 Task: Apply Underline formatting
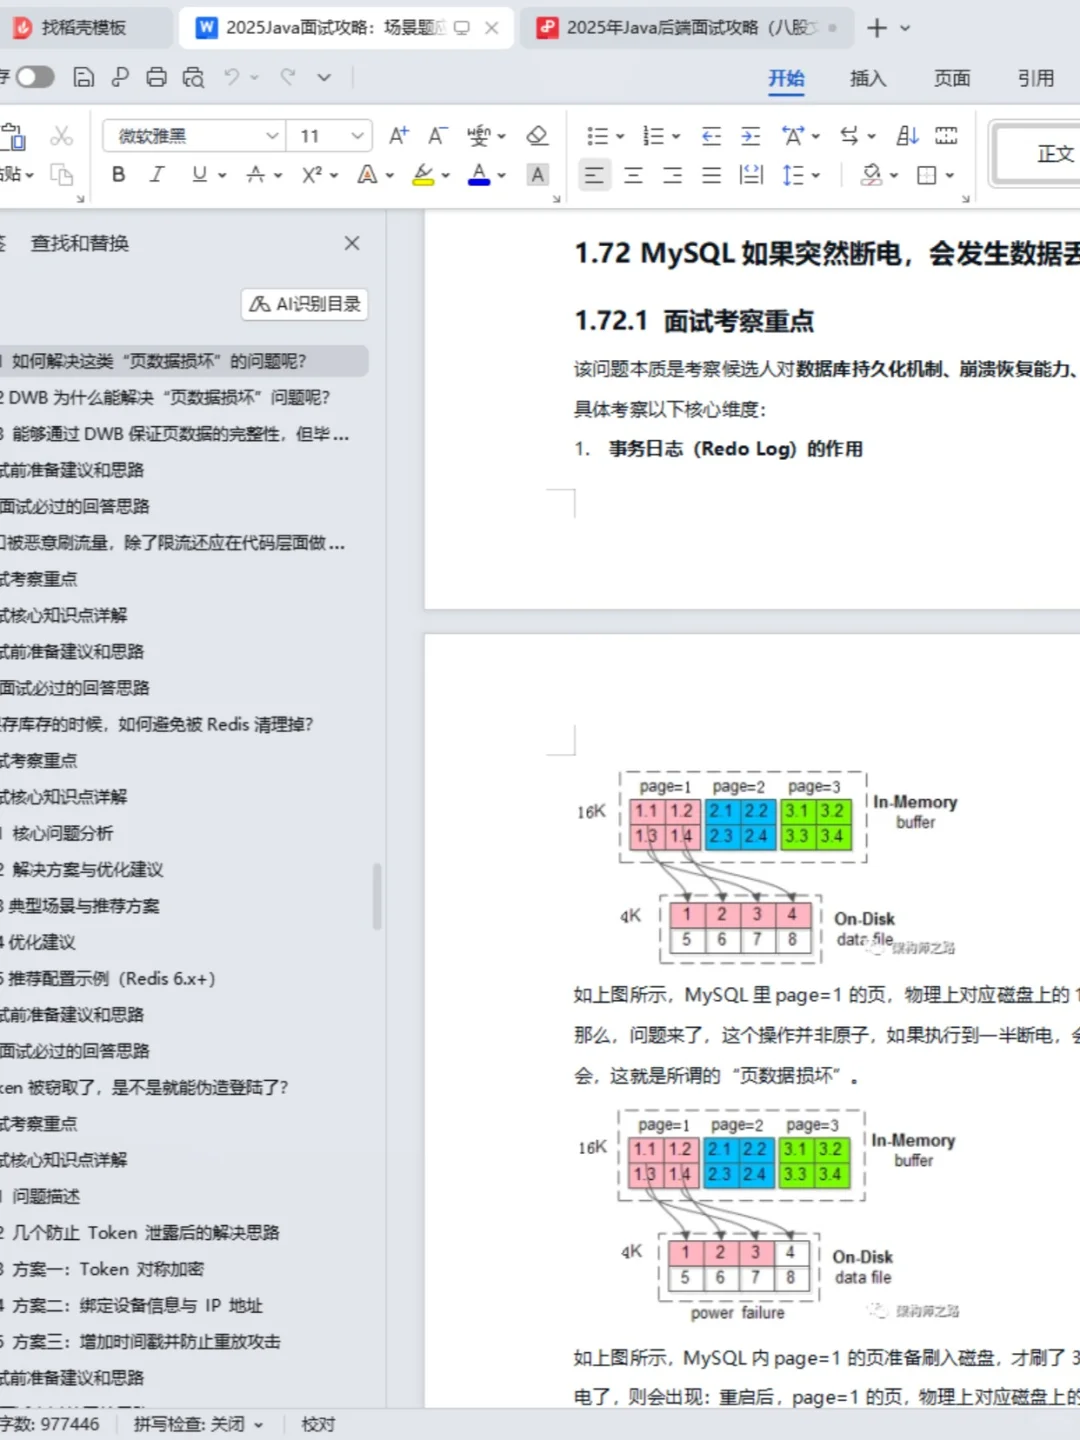click(199, 175)
